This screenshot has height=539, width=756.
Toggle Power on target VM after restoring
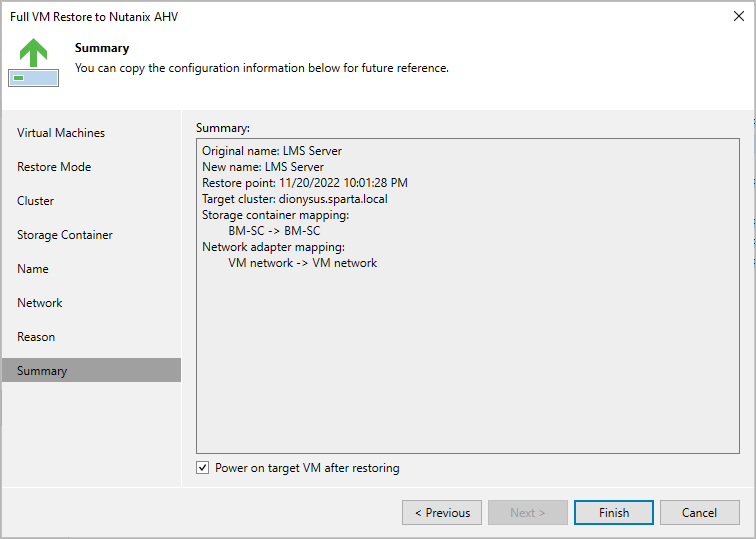click(203, 468)
